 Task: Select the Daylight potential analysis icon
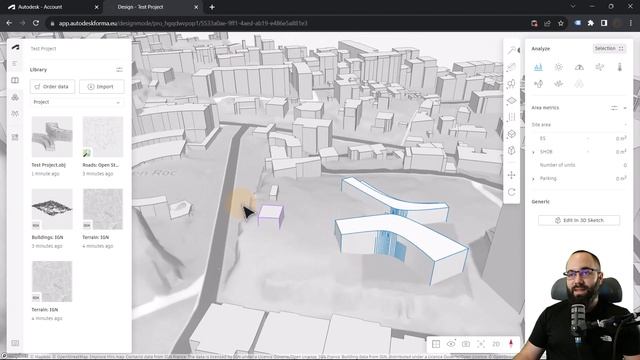tap(579, 67)
